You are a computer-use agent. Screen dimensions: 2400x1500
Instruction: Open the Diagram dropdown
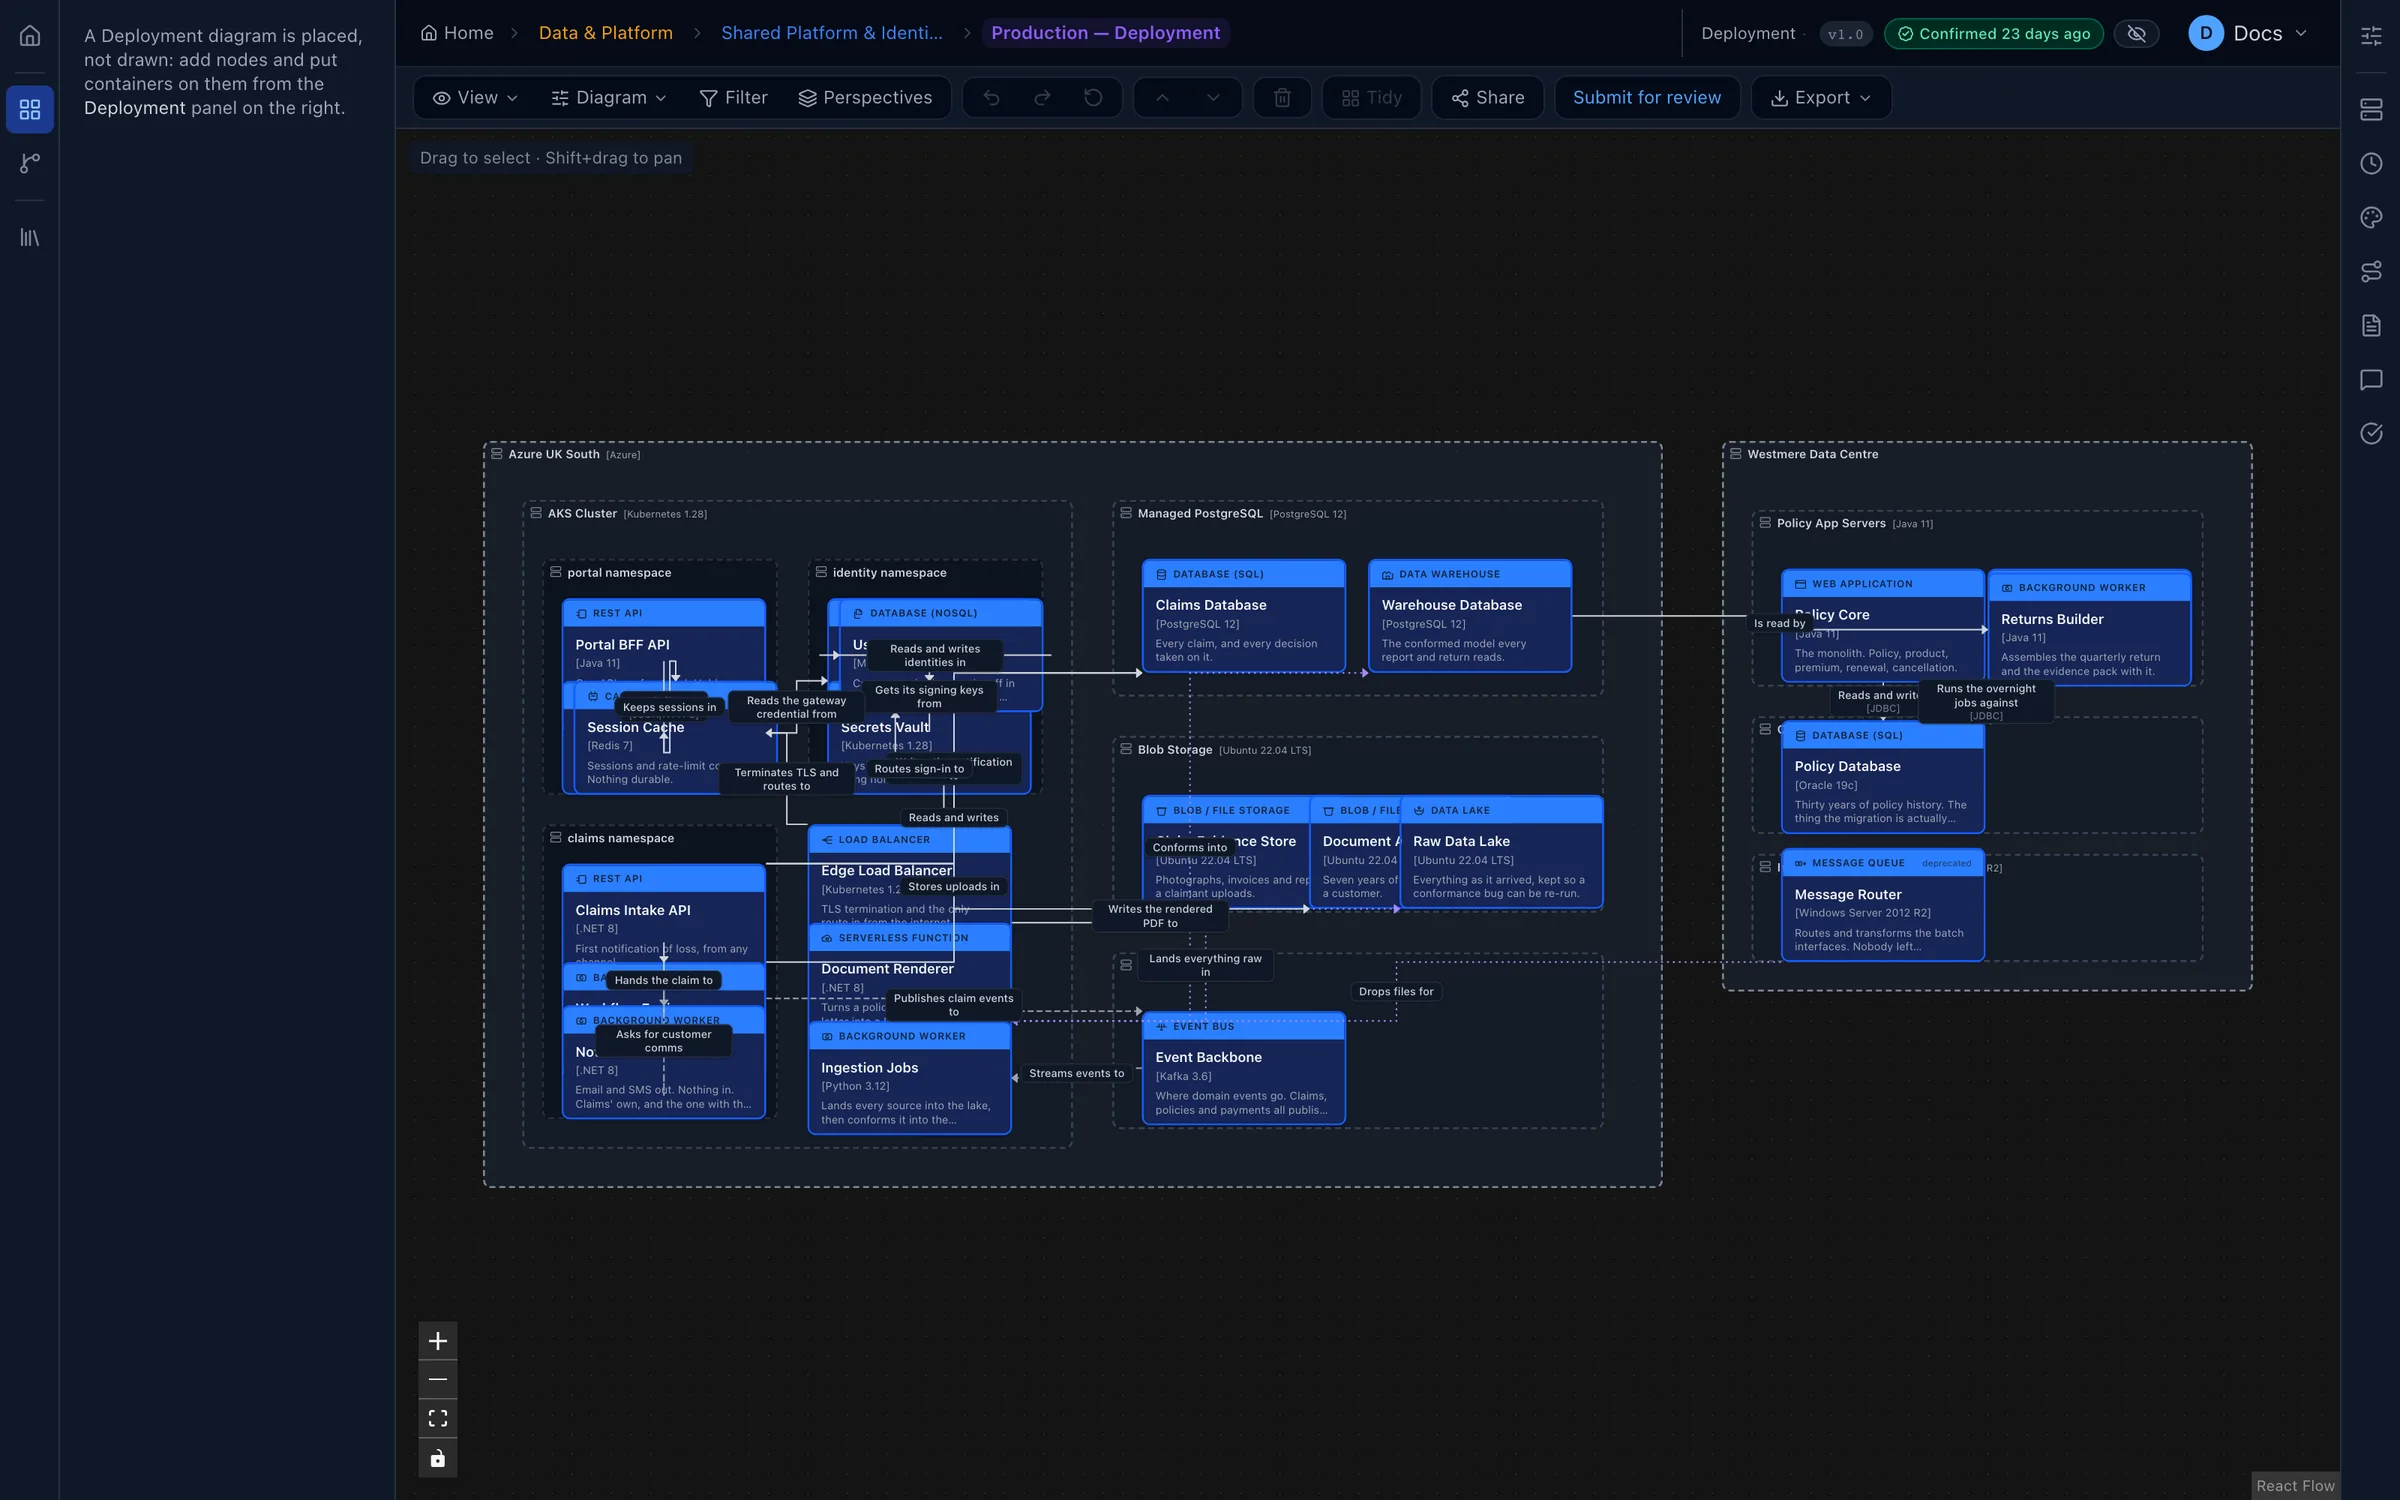tap(608, 98)
